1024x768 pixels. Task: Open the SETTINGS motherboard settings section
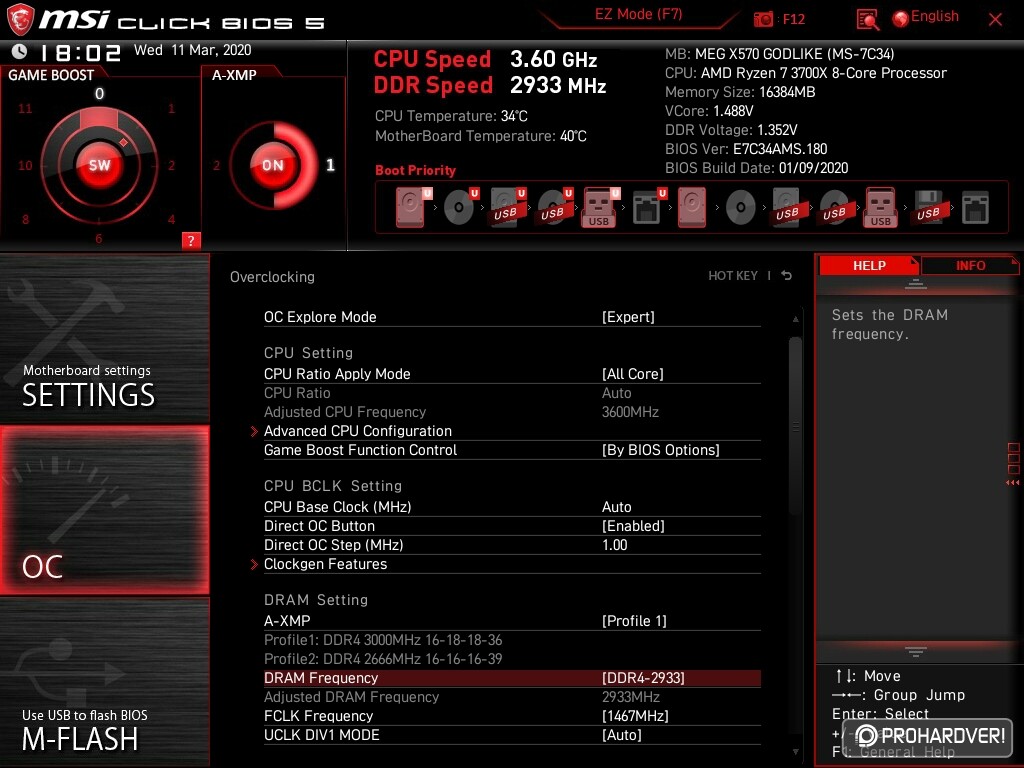click(x=104, y=338)
